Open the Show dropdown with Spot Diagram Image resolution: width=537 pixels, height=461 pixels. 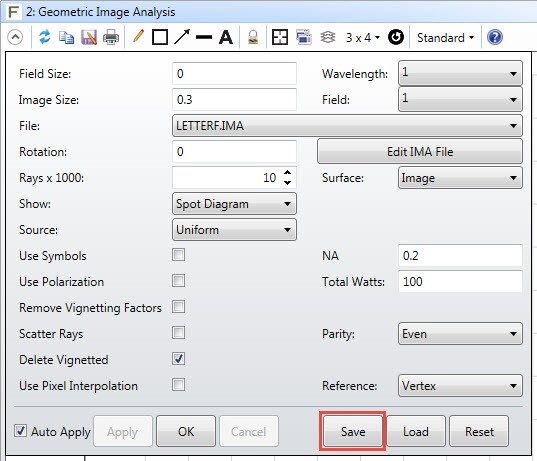click(234, 204)
